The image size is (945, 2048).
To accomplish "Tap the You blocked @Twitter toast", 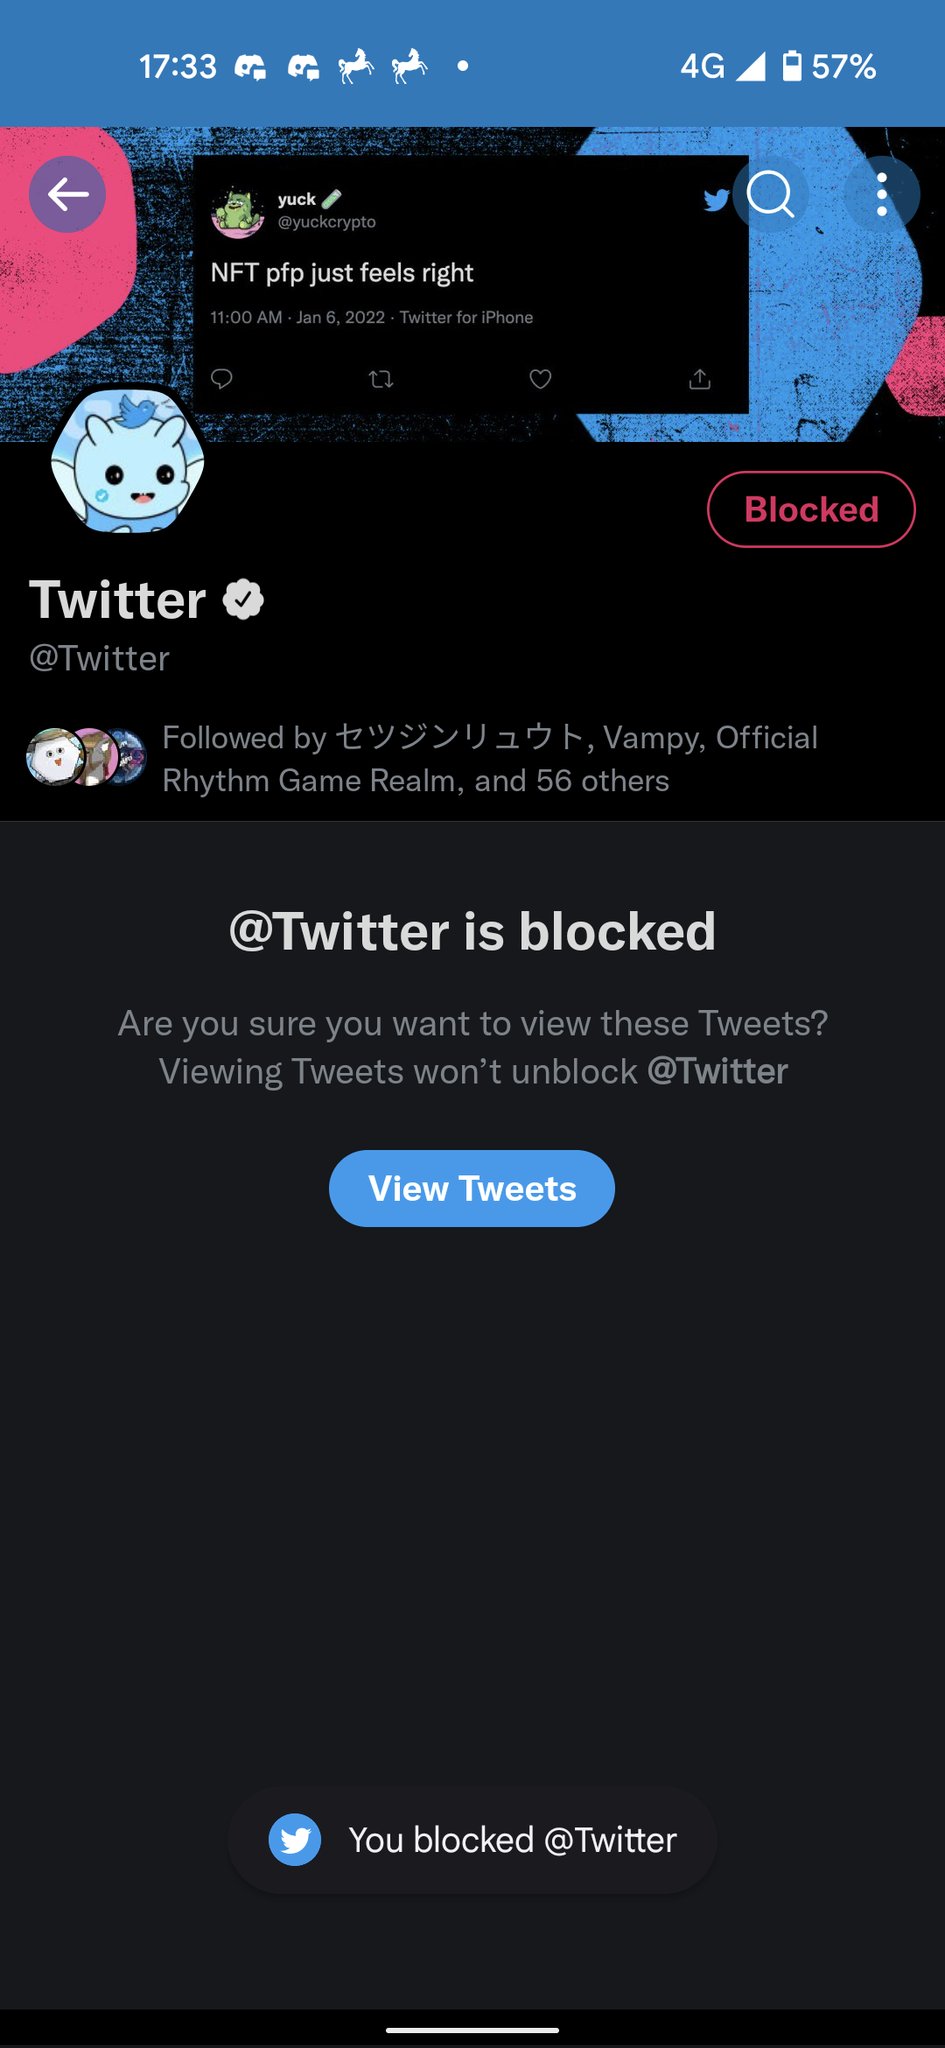I will (x=510, y=1840).
